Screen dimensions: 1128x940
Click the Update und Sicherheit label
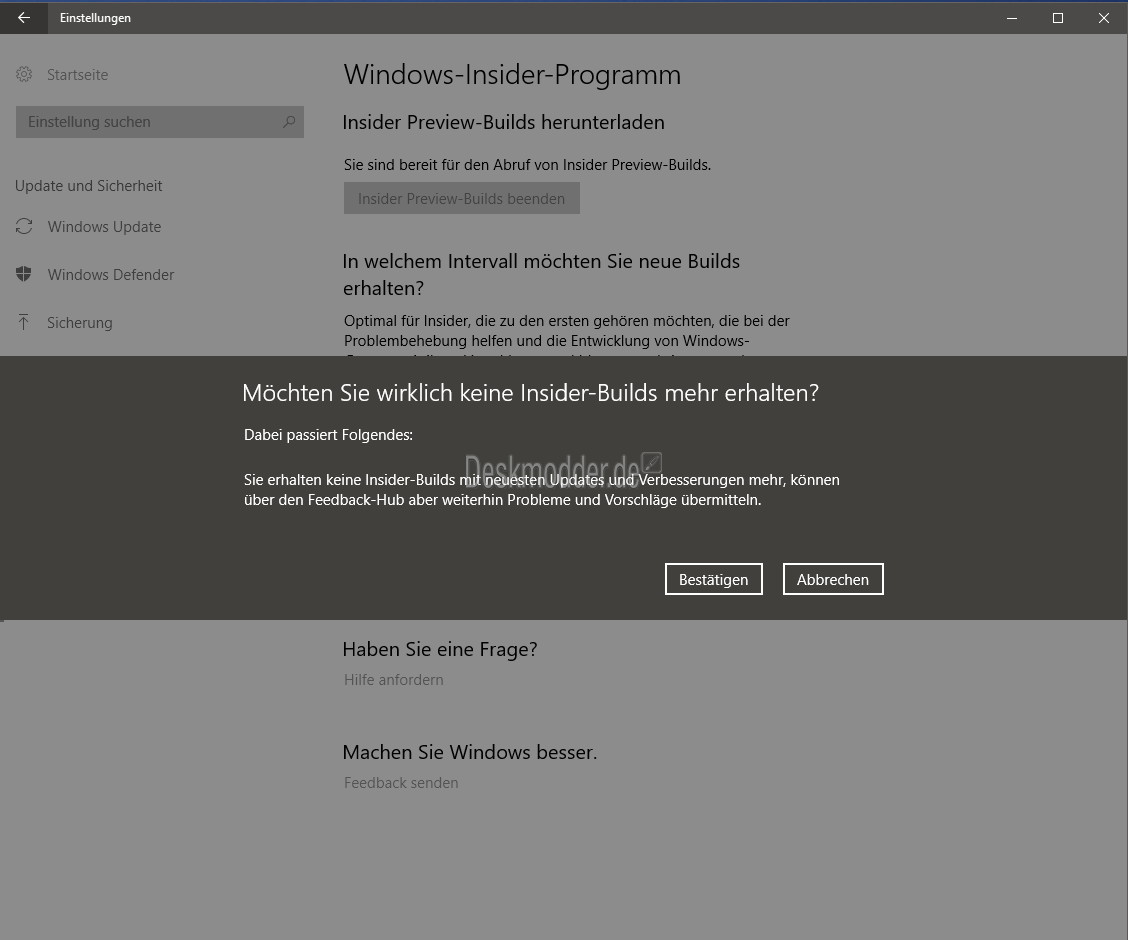[x=88, y=186]
